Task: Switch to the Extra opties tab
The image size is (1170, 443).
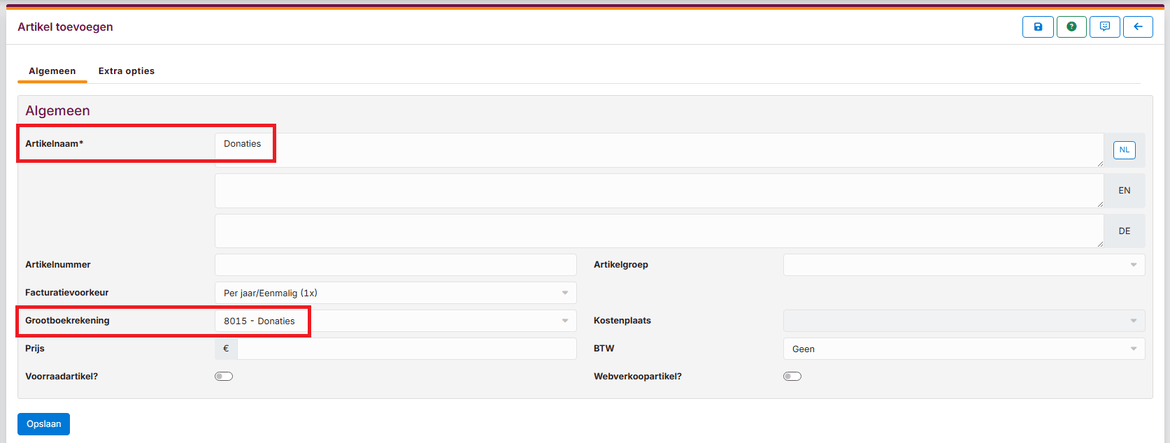Action: point(126,71)
